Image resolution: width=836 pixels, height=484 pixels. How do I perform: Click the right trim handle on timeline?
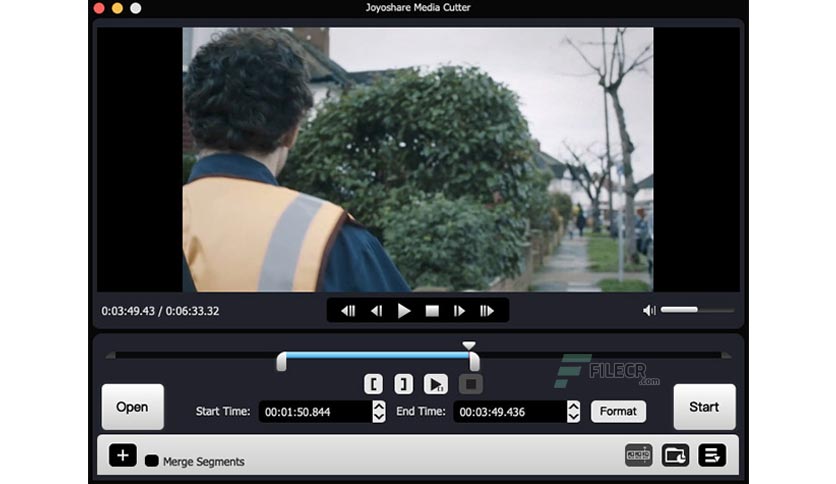474,361
